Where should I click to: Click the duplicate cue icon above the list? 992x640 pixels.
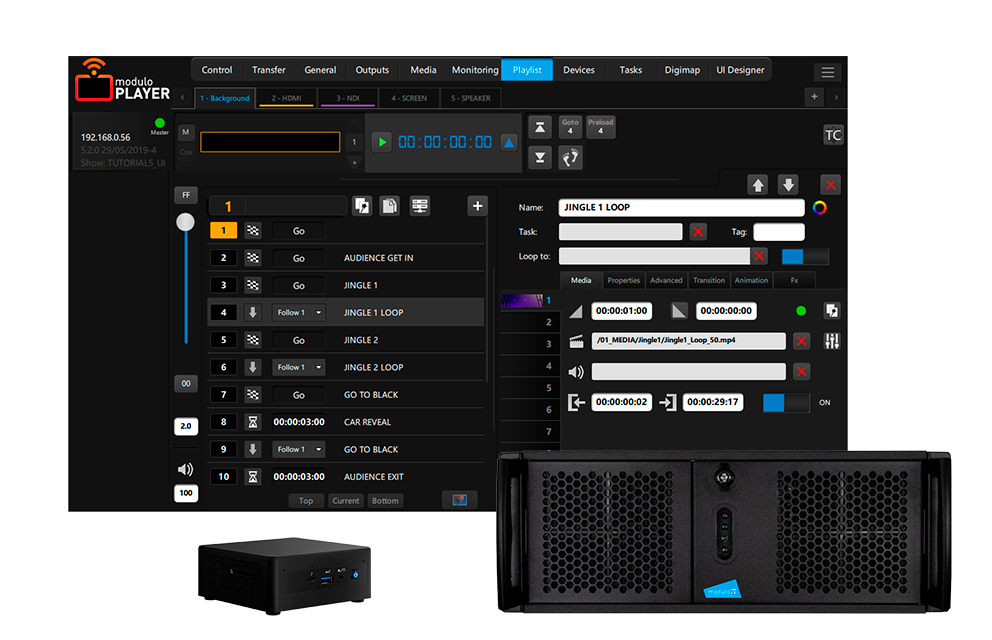362,206
